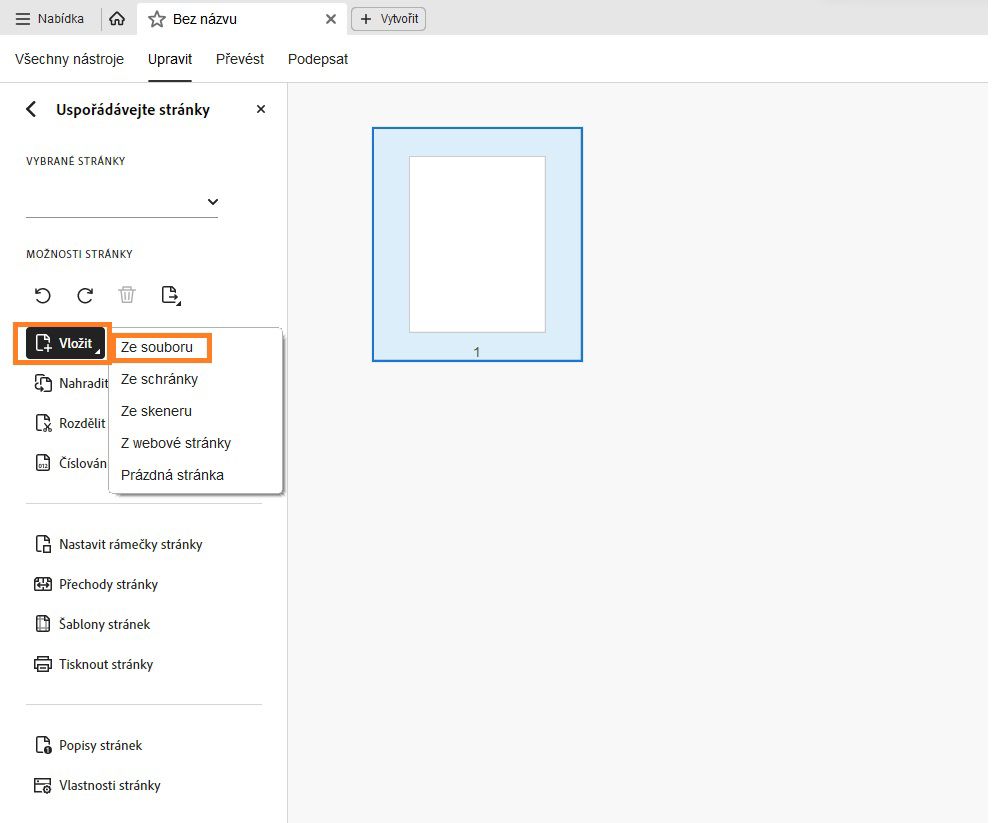This screenshot has height=823, width=997.
Task: Click the Číslování page numbering icon
Action: pos(43,463)
